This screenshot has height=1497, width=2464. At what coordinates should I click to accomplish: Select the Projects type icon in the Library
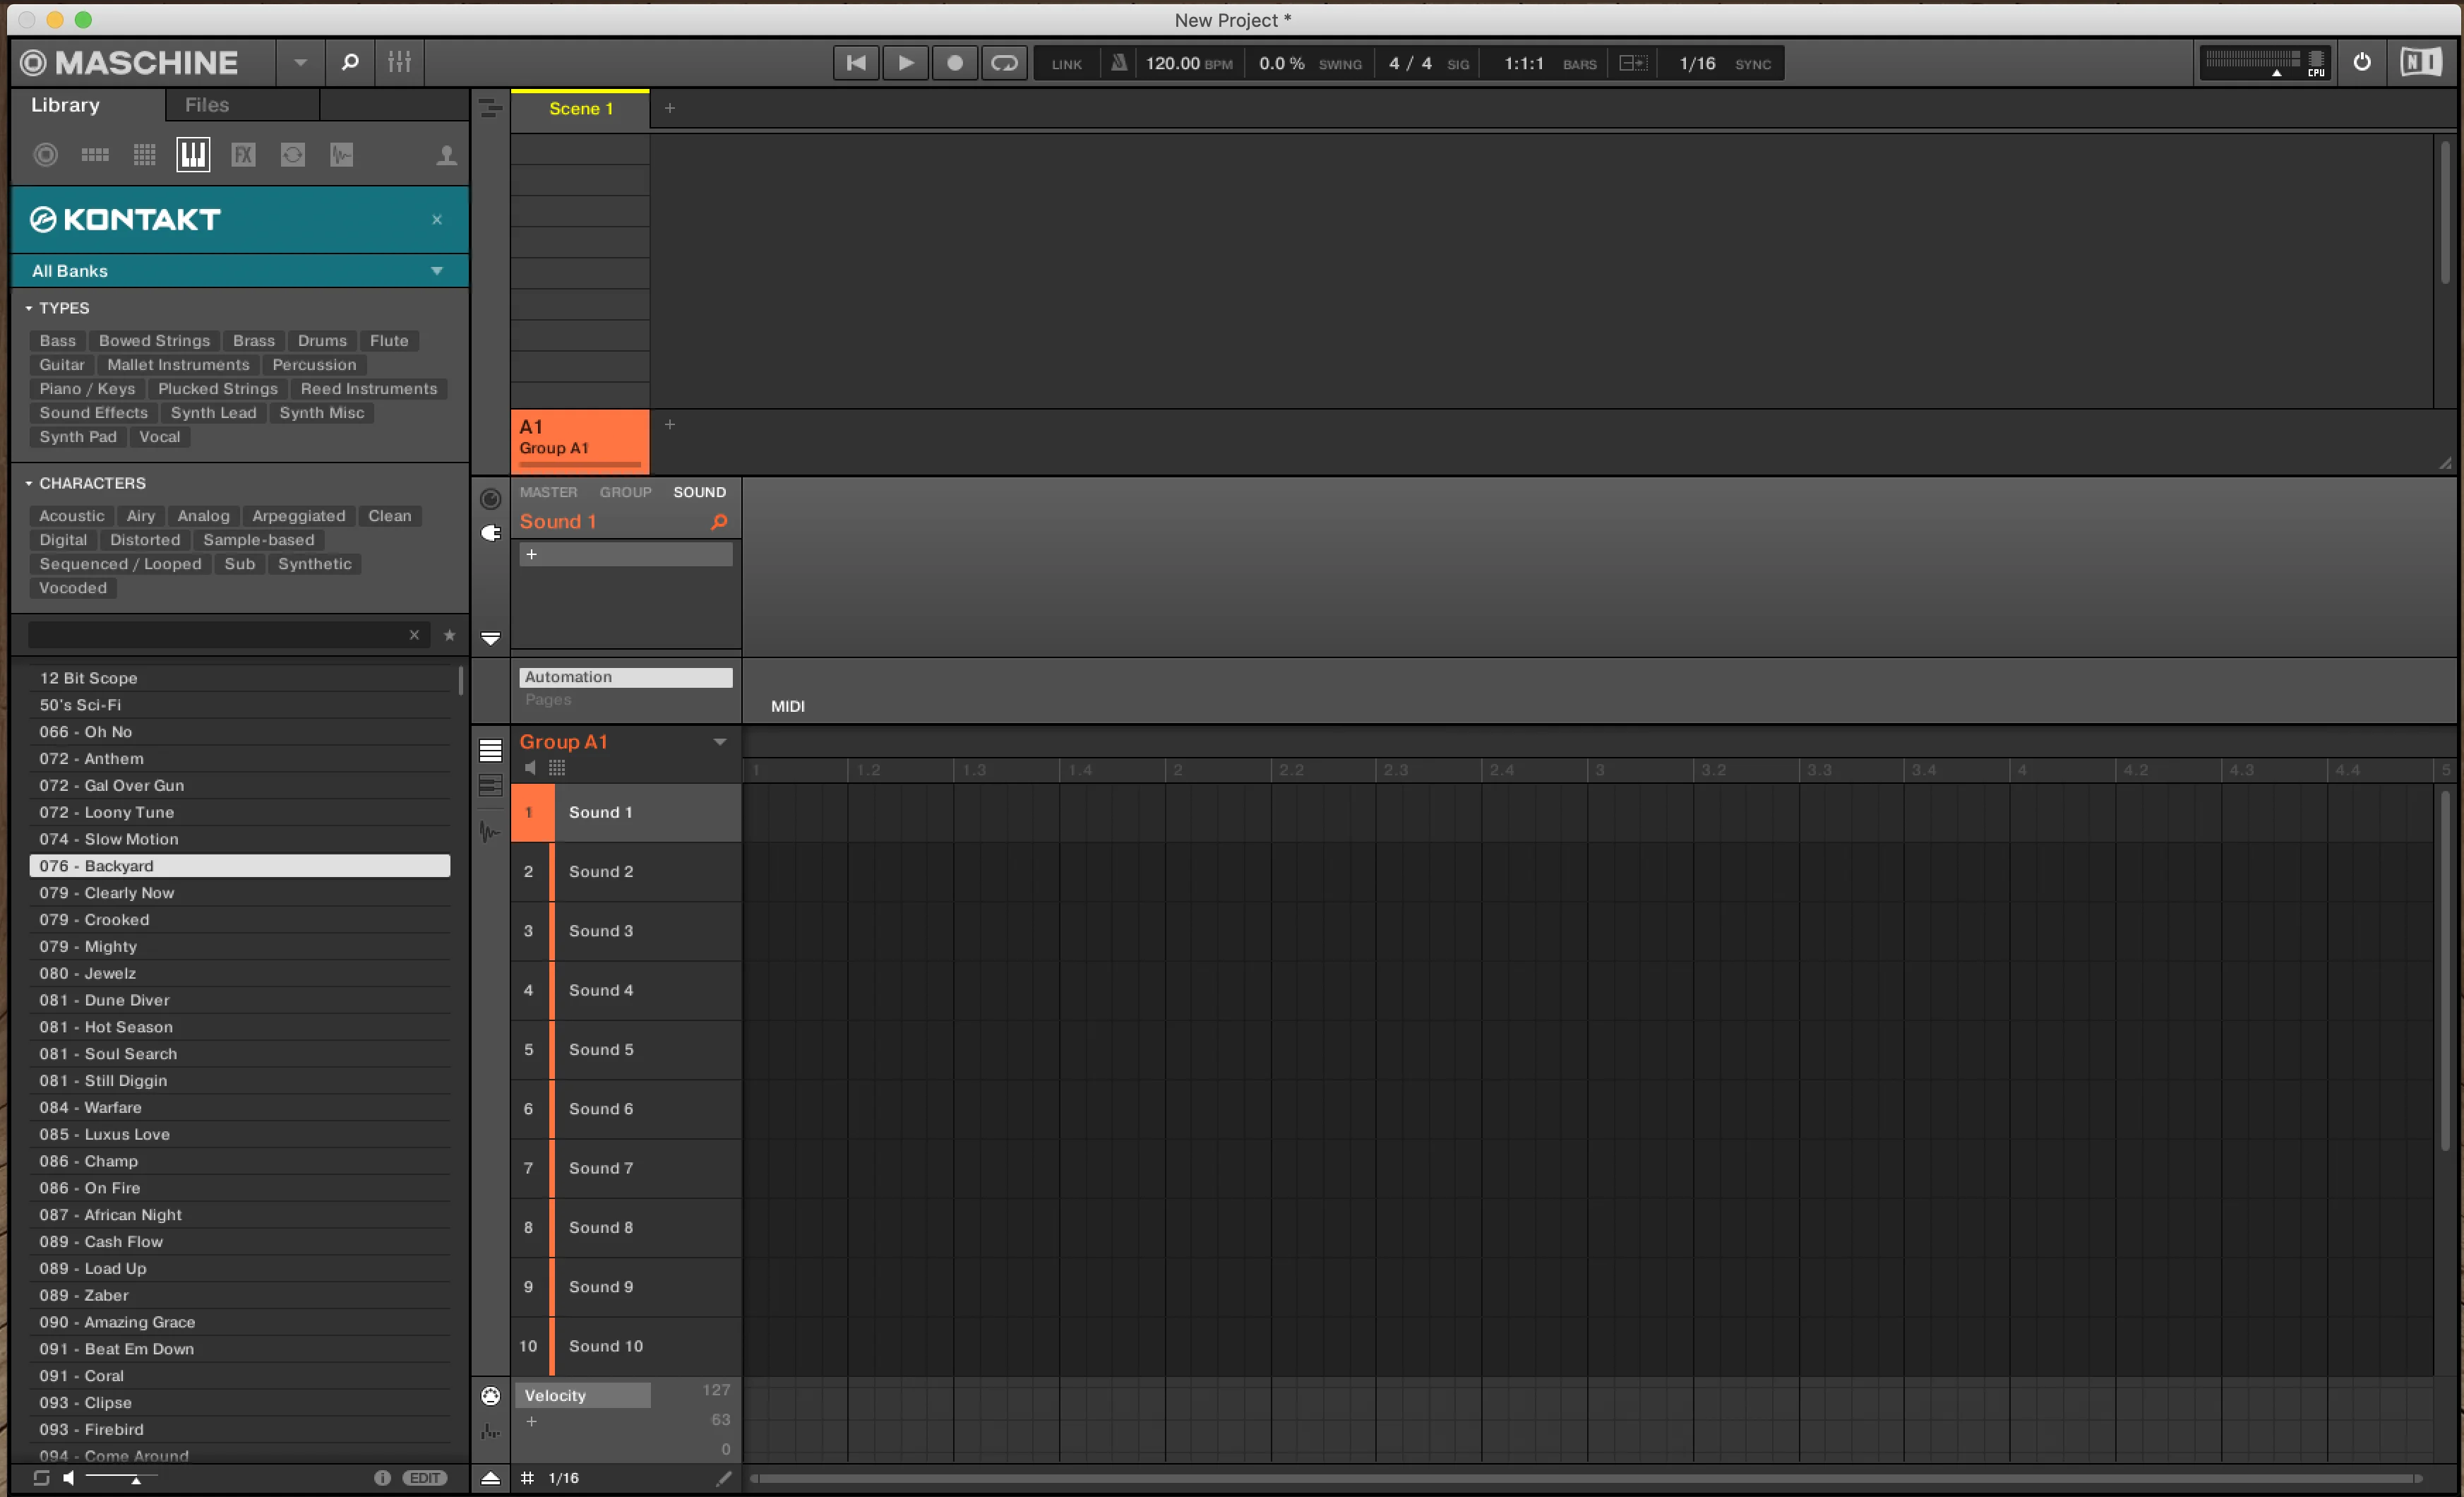tap(46, 155)
